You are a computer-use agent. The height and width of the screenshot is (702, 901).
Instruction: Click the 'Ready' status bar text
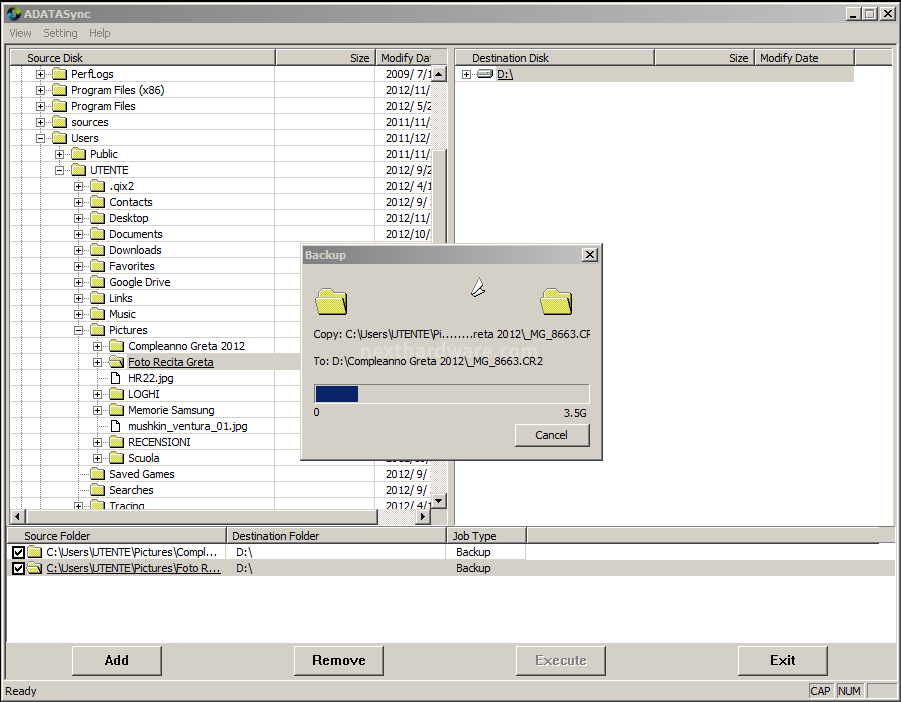pos(21,691)
